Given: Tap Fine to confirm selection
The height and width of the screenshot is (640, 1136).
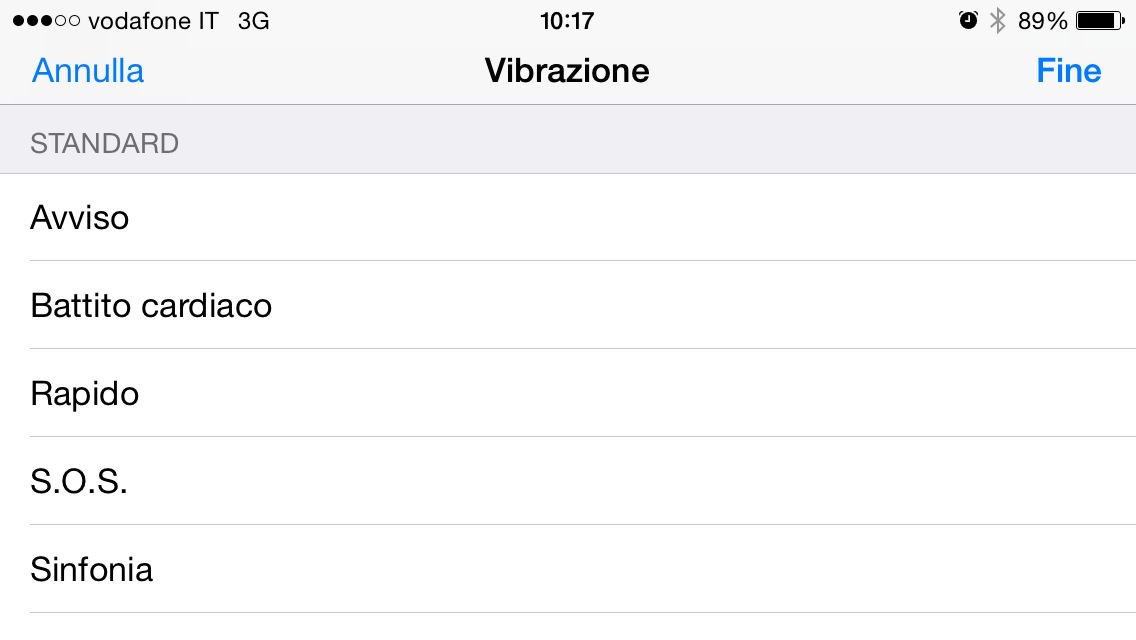Looking at the screenshot, I should pos(1068,71).
